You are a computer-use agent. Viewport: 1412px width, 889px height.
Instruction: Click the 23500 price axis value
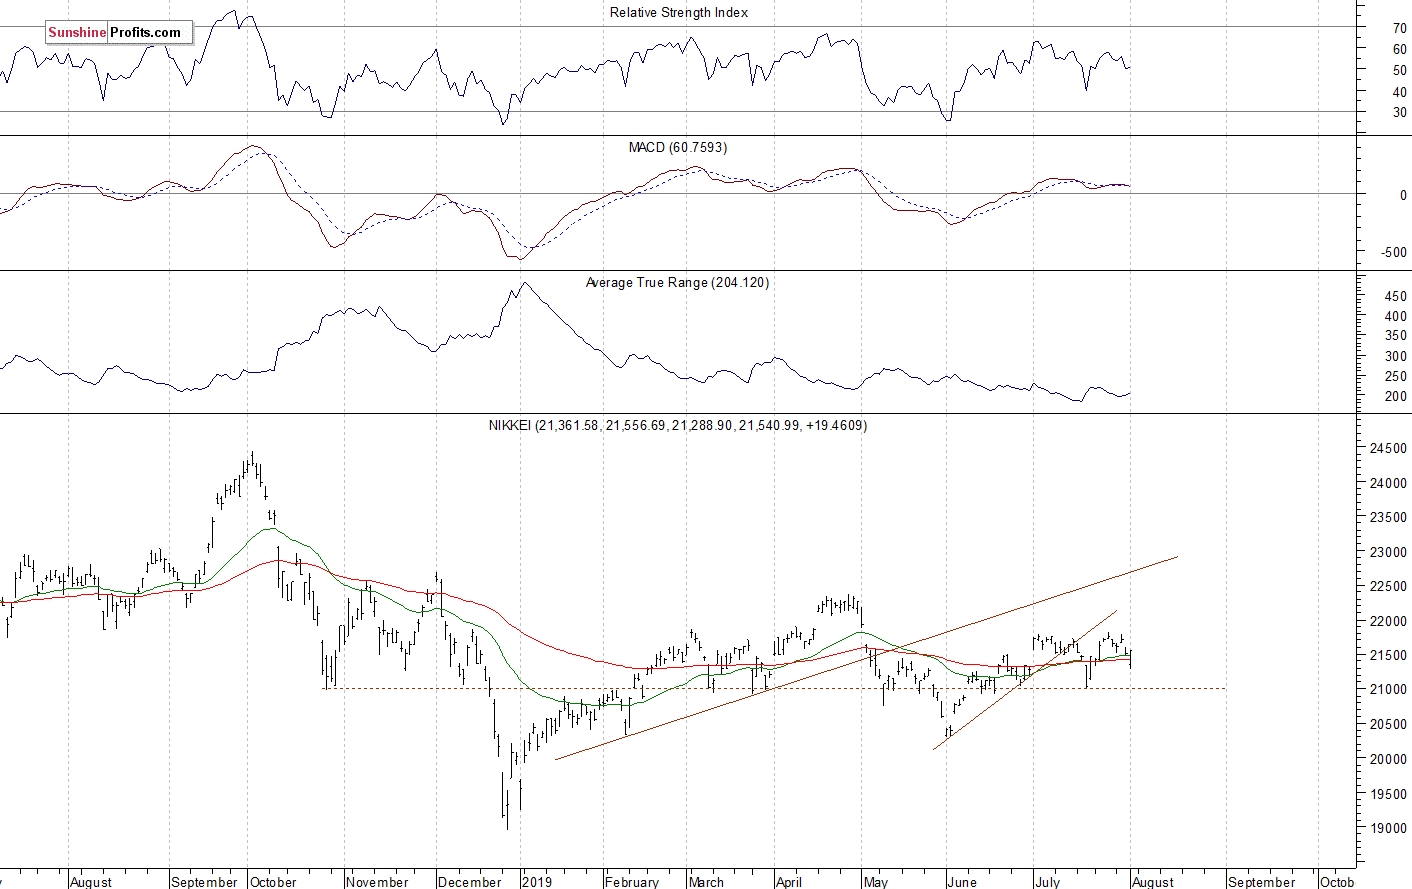pyautogui.click(x=1388, y=517)
